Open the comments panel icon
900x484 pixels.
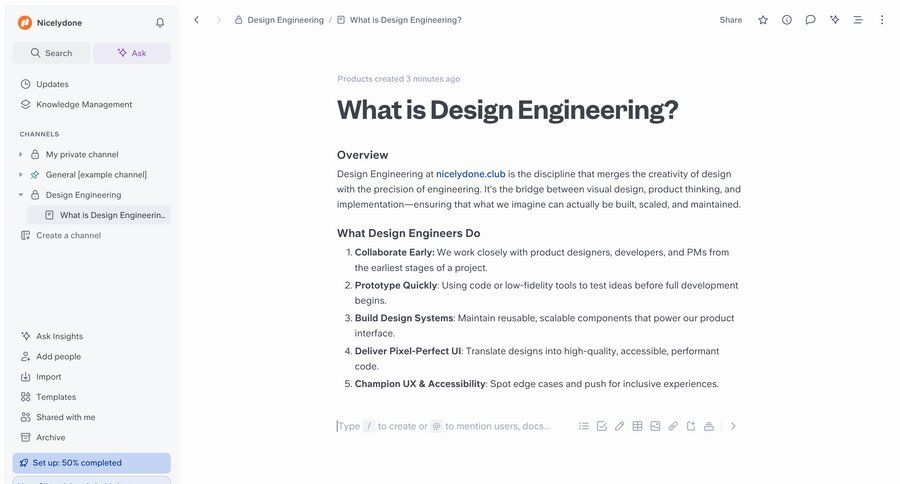[810, 20]
